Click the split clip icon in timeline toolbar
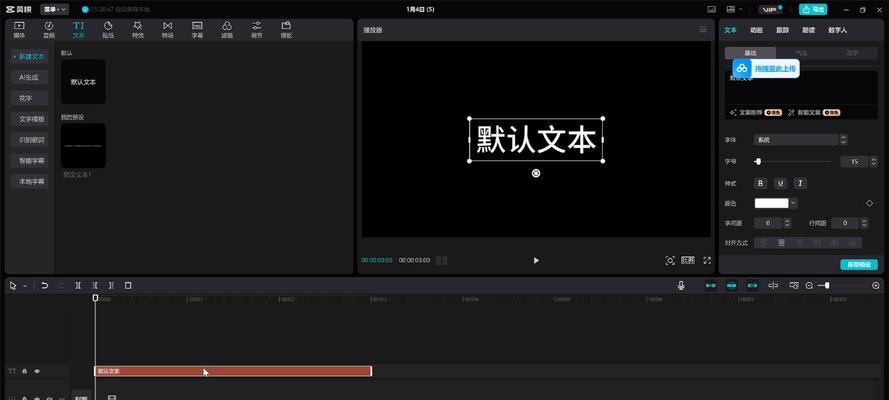 click(x=78, y=286)
